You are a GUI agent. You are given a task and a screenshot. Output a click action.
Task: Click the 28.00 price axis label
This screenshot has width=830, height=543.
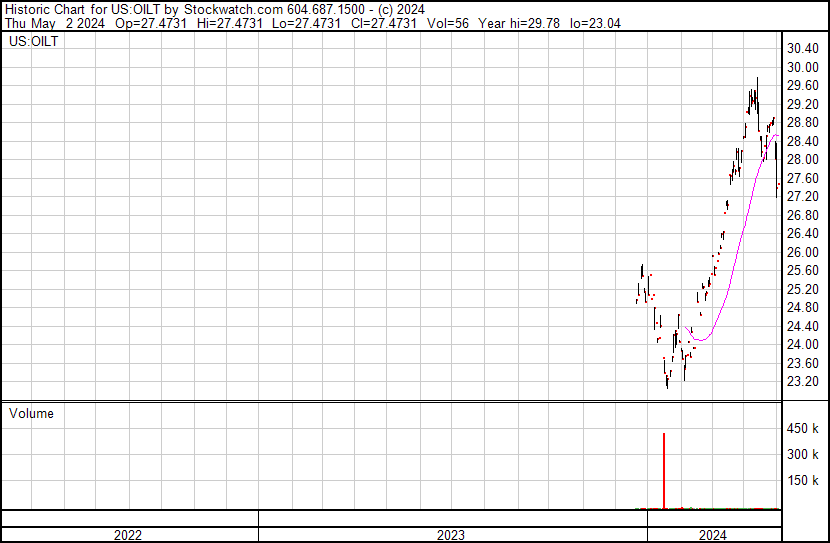coord(803,160)
